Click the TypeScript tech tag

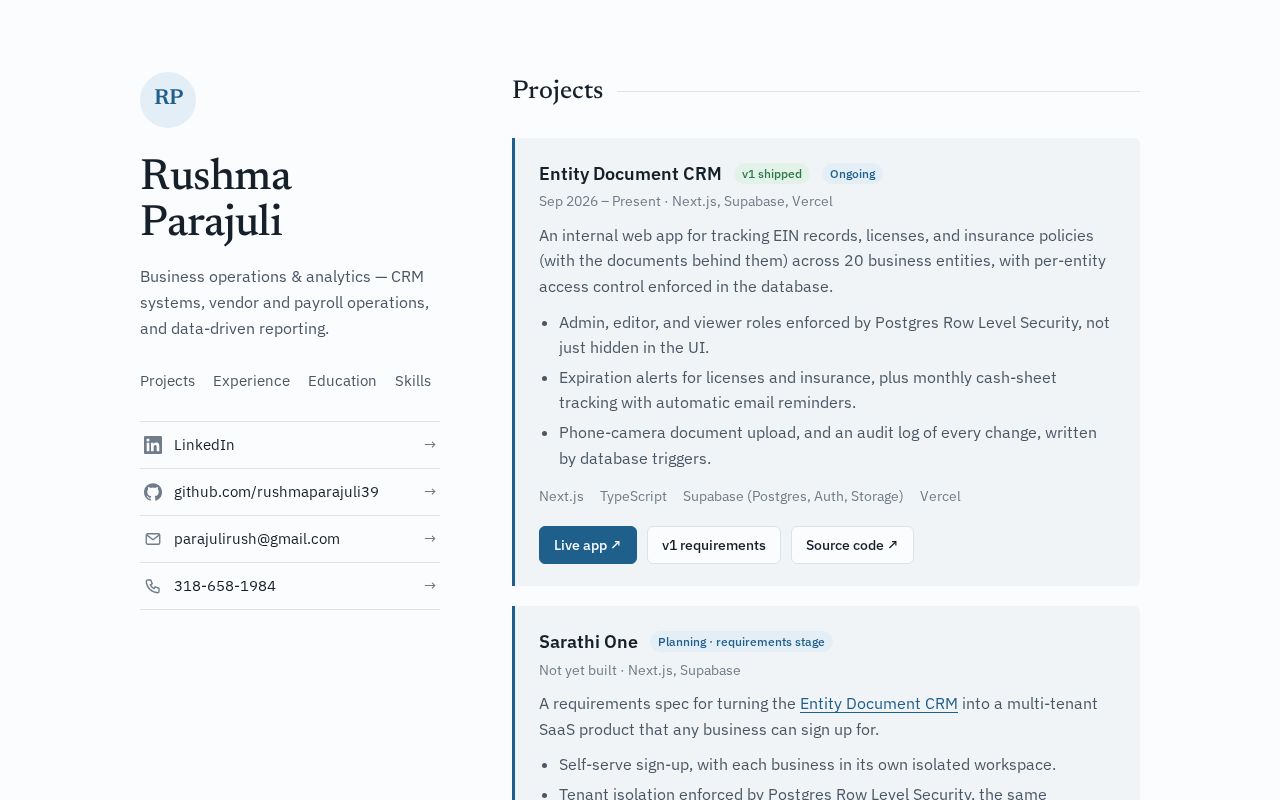pos(633,496)
